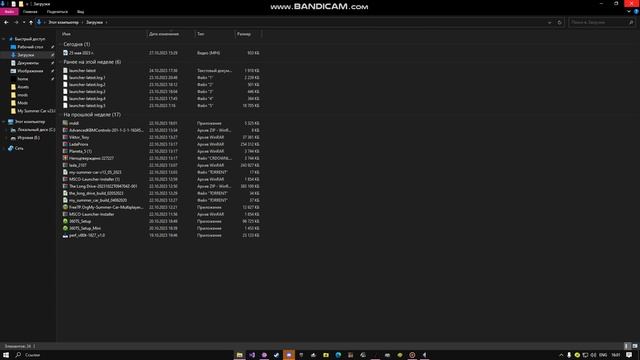Viewport: 640px width, 360px height.
Task: Expand the address bar history dropdown
Action: [x=549, y=22]
